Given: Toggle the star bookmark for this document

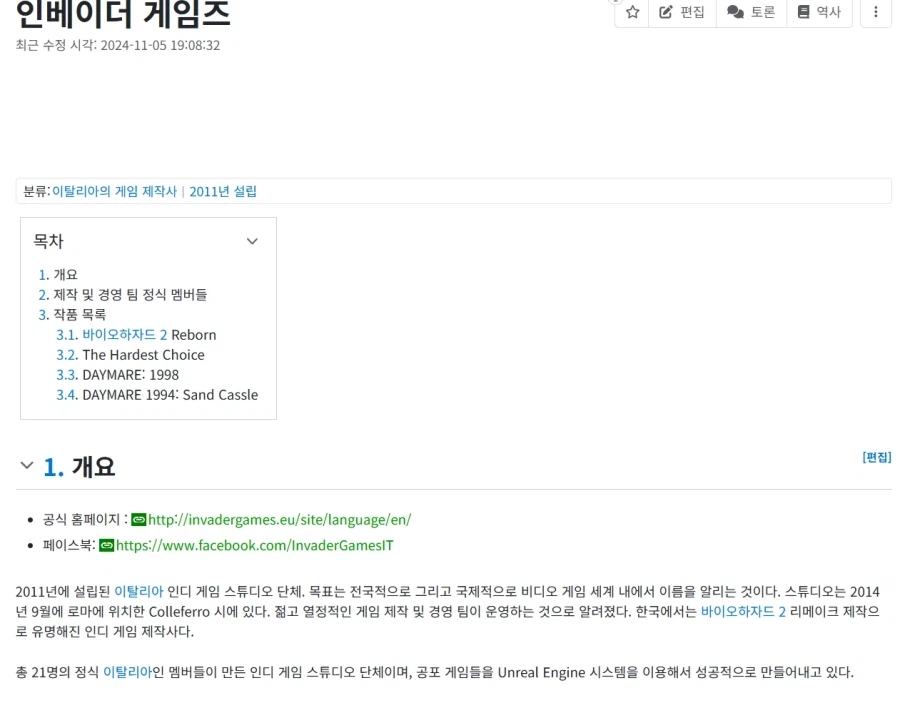Looking at the screenshot, I should coord(632,13).
